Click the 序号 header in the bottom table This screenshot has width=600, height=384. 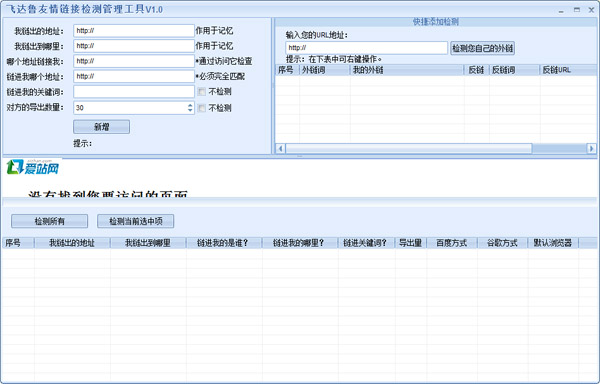[18, 243]
